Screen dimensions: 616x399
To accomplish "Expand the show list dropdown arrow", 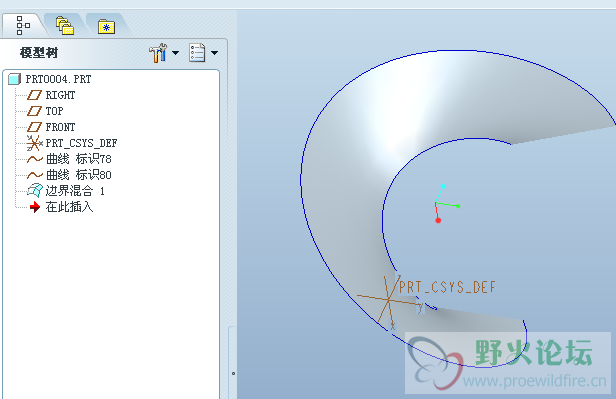I will 214,53.
